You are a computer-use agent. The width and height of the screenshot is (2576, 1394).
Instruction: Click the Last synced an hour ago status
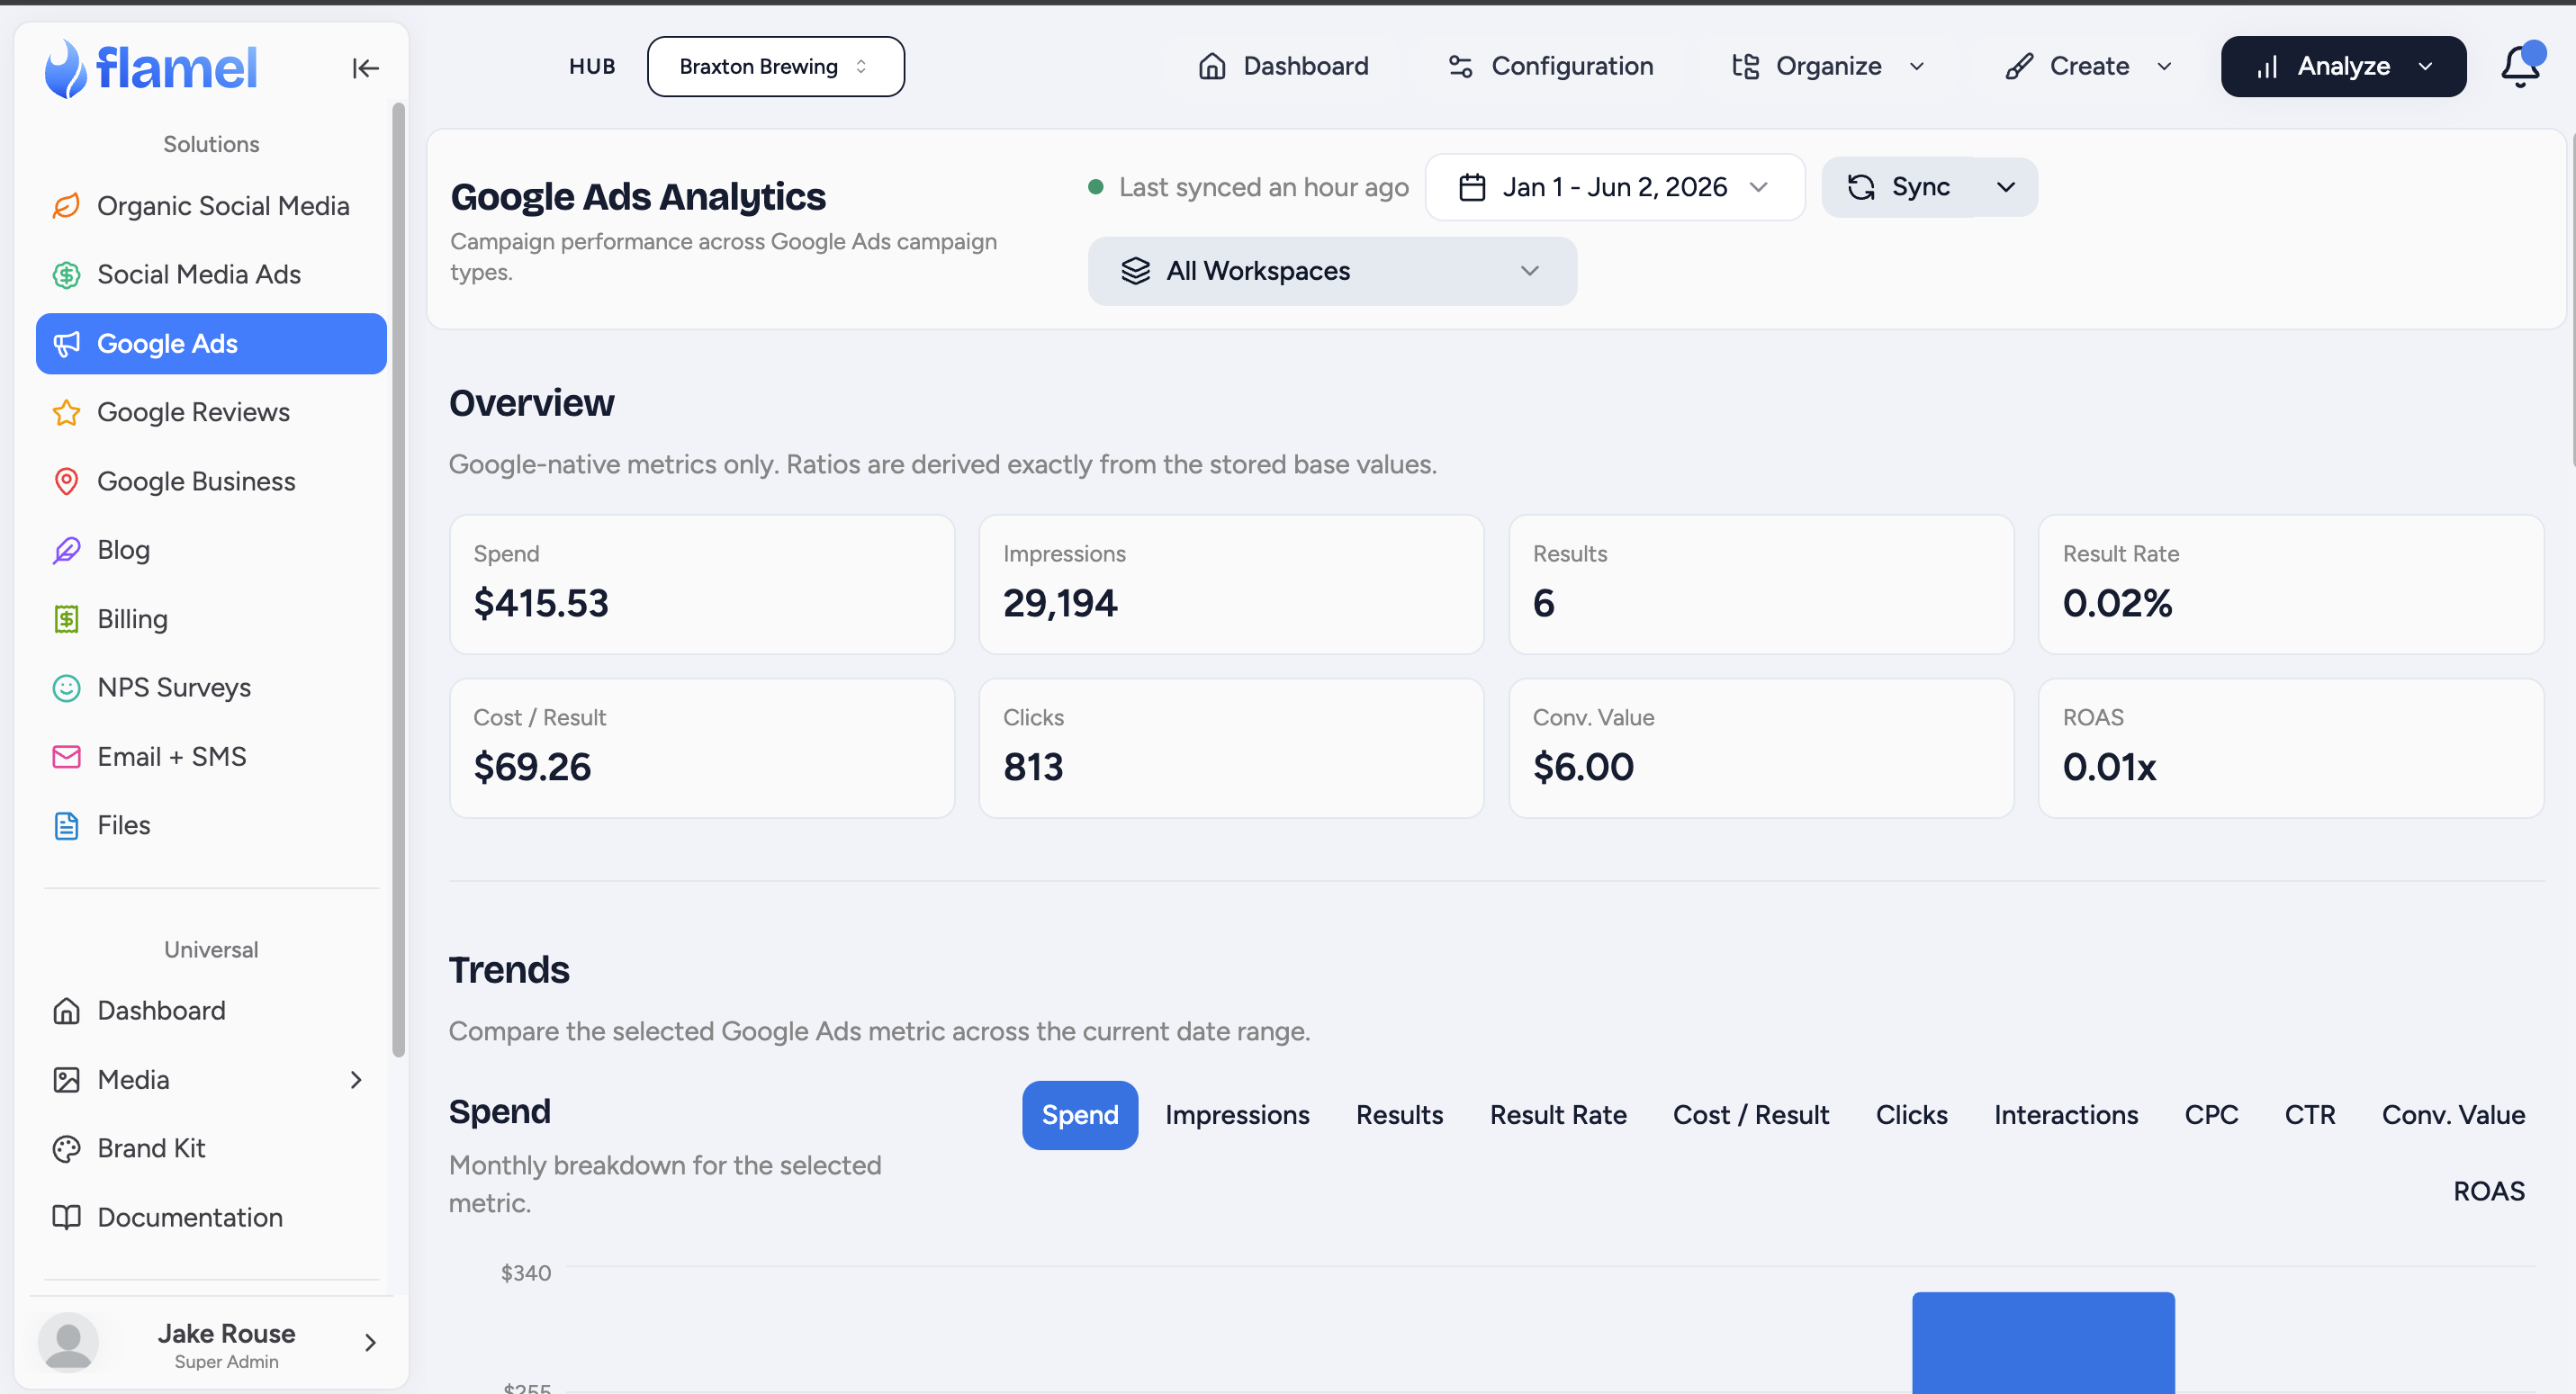(x=1248, y=187)
